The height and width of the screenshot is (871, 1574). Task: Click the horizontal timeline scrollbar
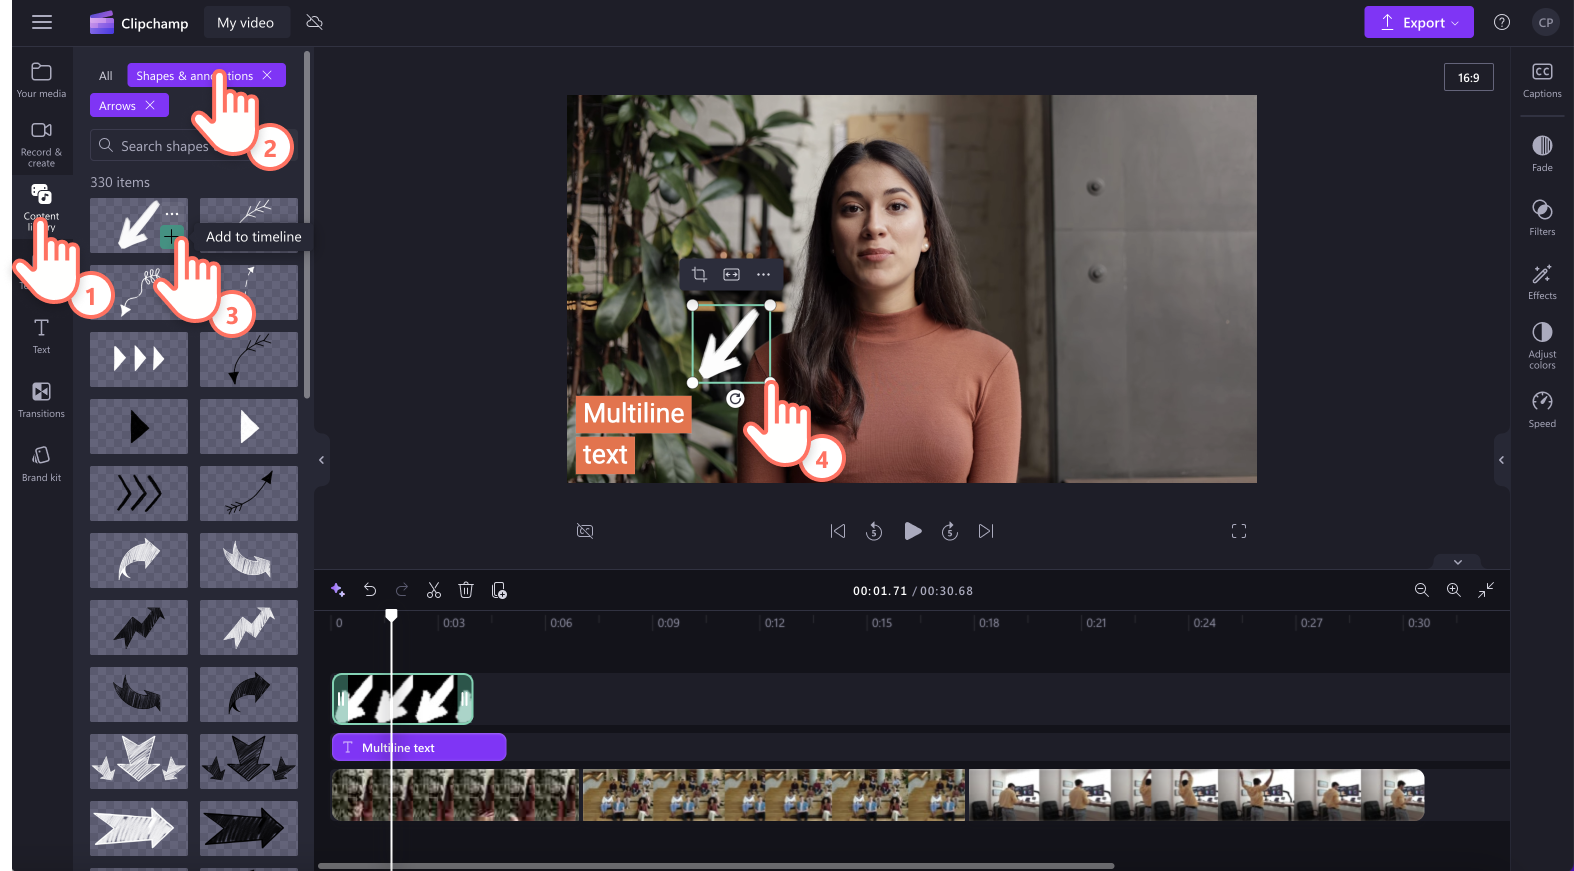tap(716, 866)
